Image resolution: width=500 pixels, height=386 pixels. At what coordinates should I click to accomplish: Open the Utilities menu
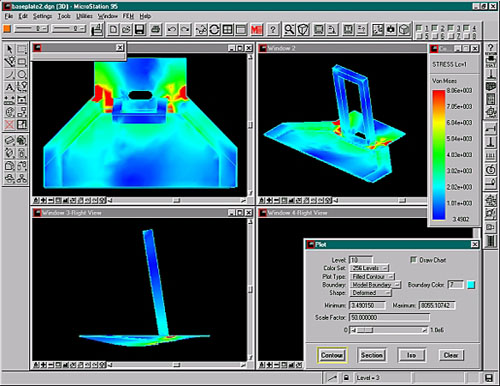click(84, 16)
